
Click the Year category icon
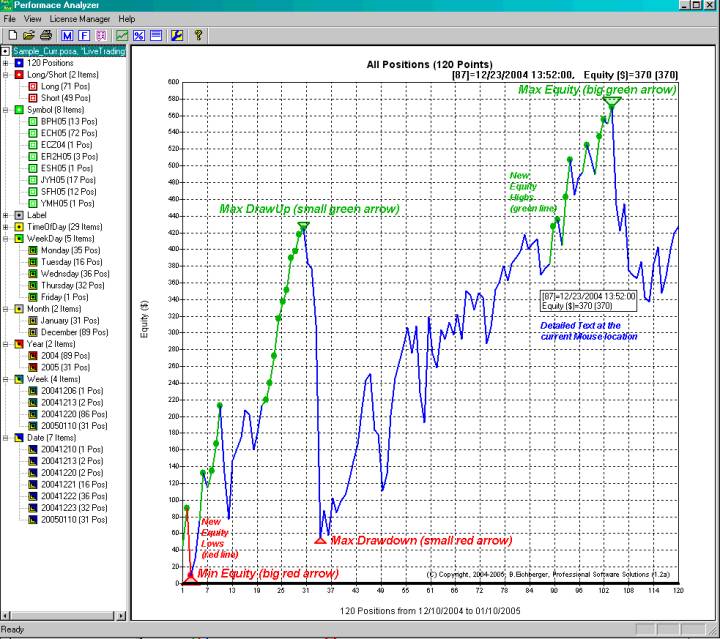pyautogui.click(x=19, y=344)
